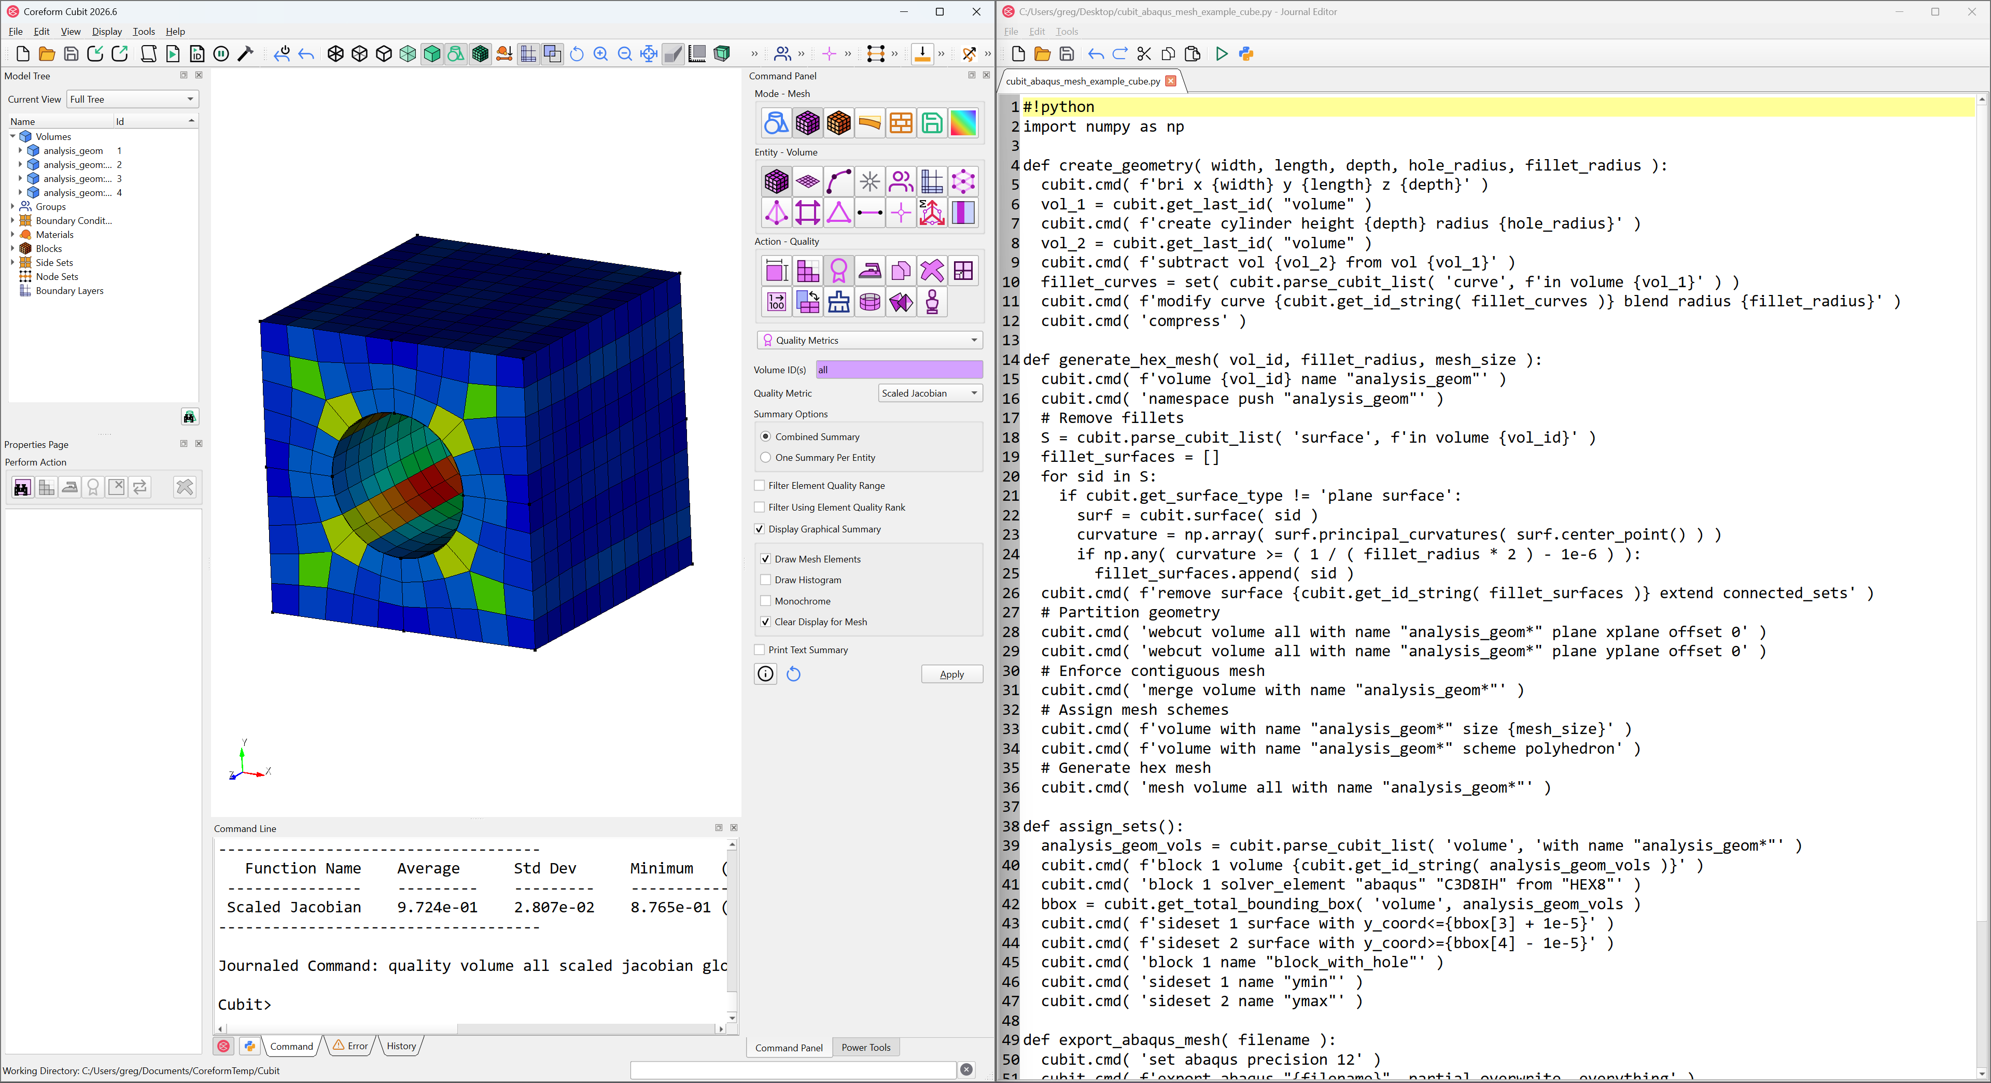This screenshot has width=1991, height=1083.
Task: Select the Quality ribbon action icon
Action: [x=838, y=271]
